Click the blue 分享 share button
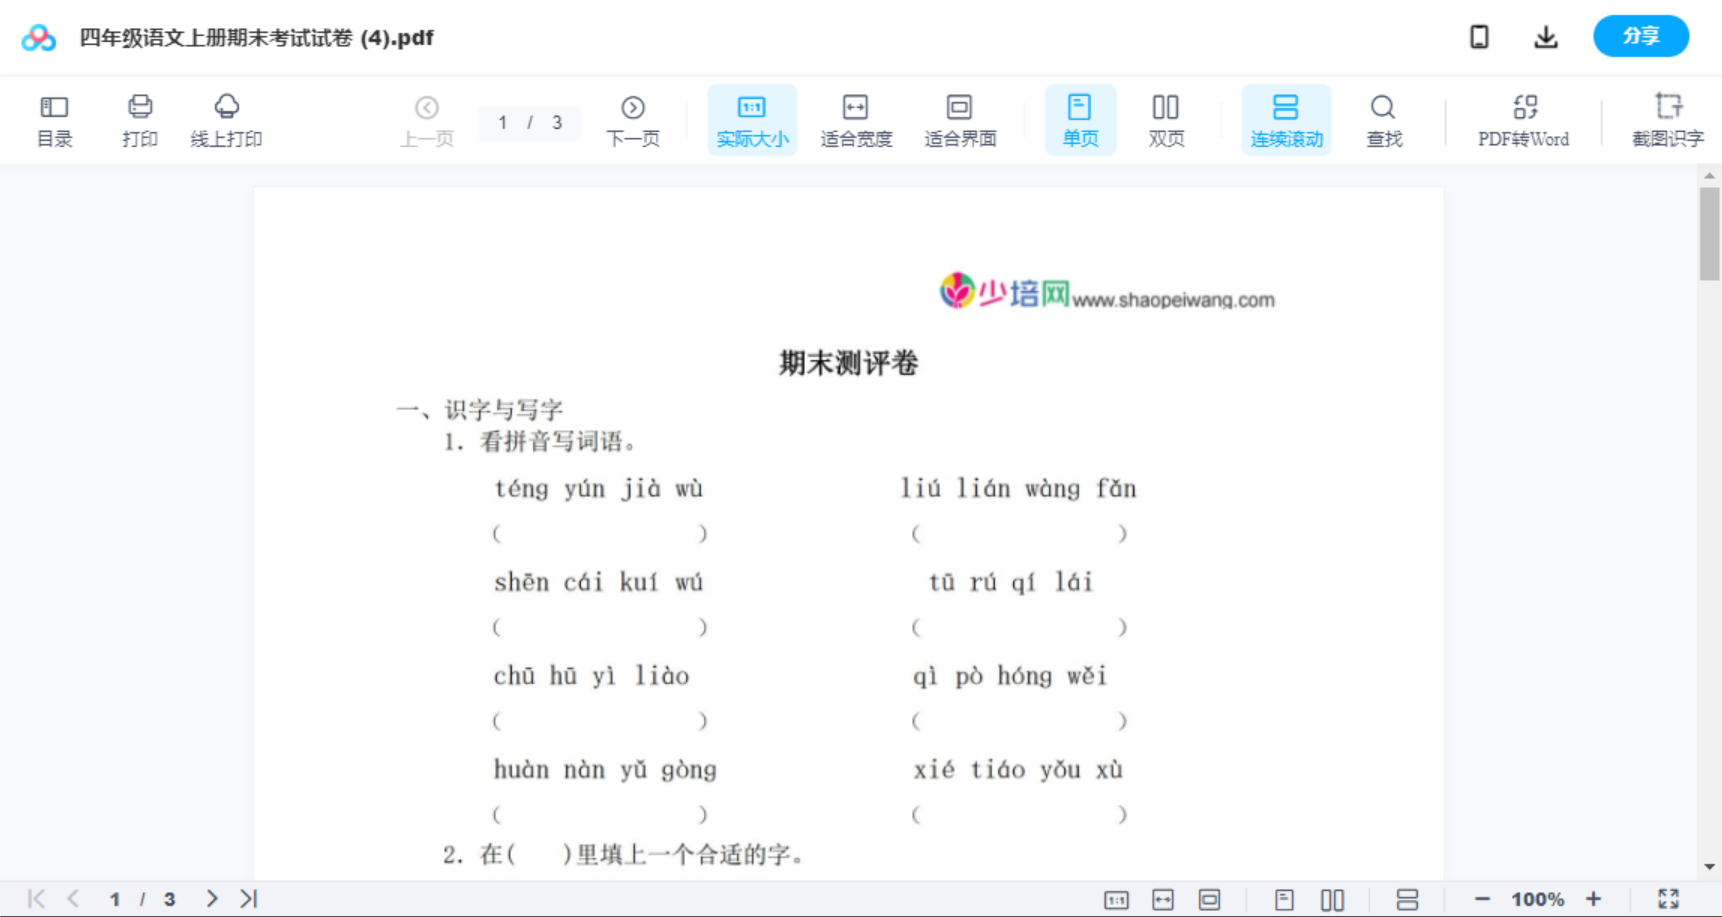The height and width of the screenshot is (917, 1722). click(x=1640, y=36)
